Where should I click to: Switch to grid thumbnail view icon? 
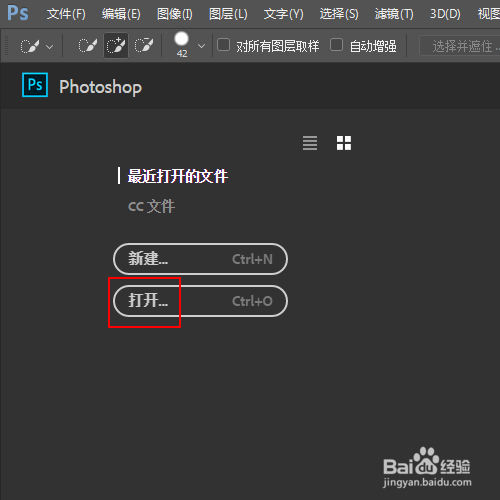coord(344,143)
